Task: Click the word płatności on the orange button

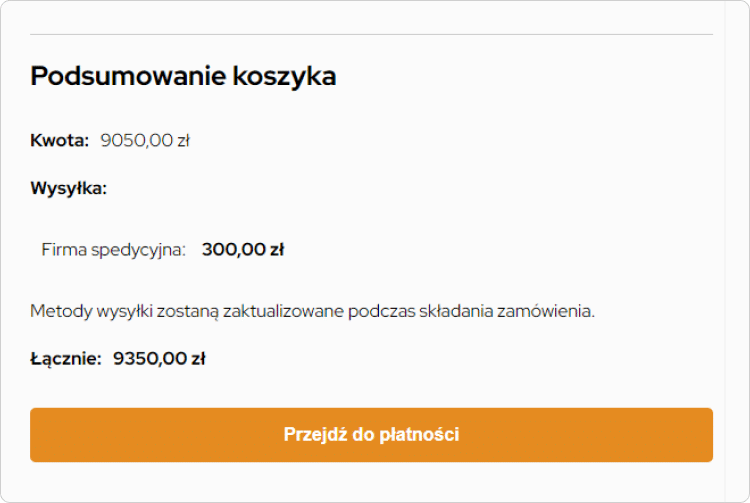Action: [422, 435]
